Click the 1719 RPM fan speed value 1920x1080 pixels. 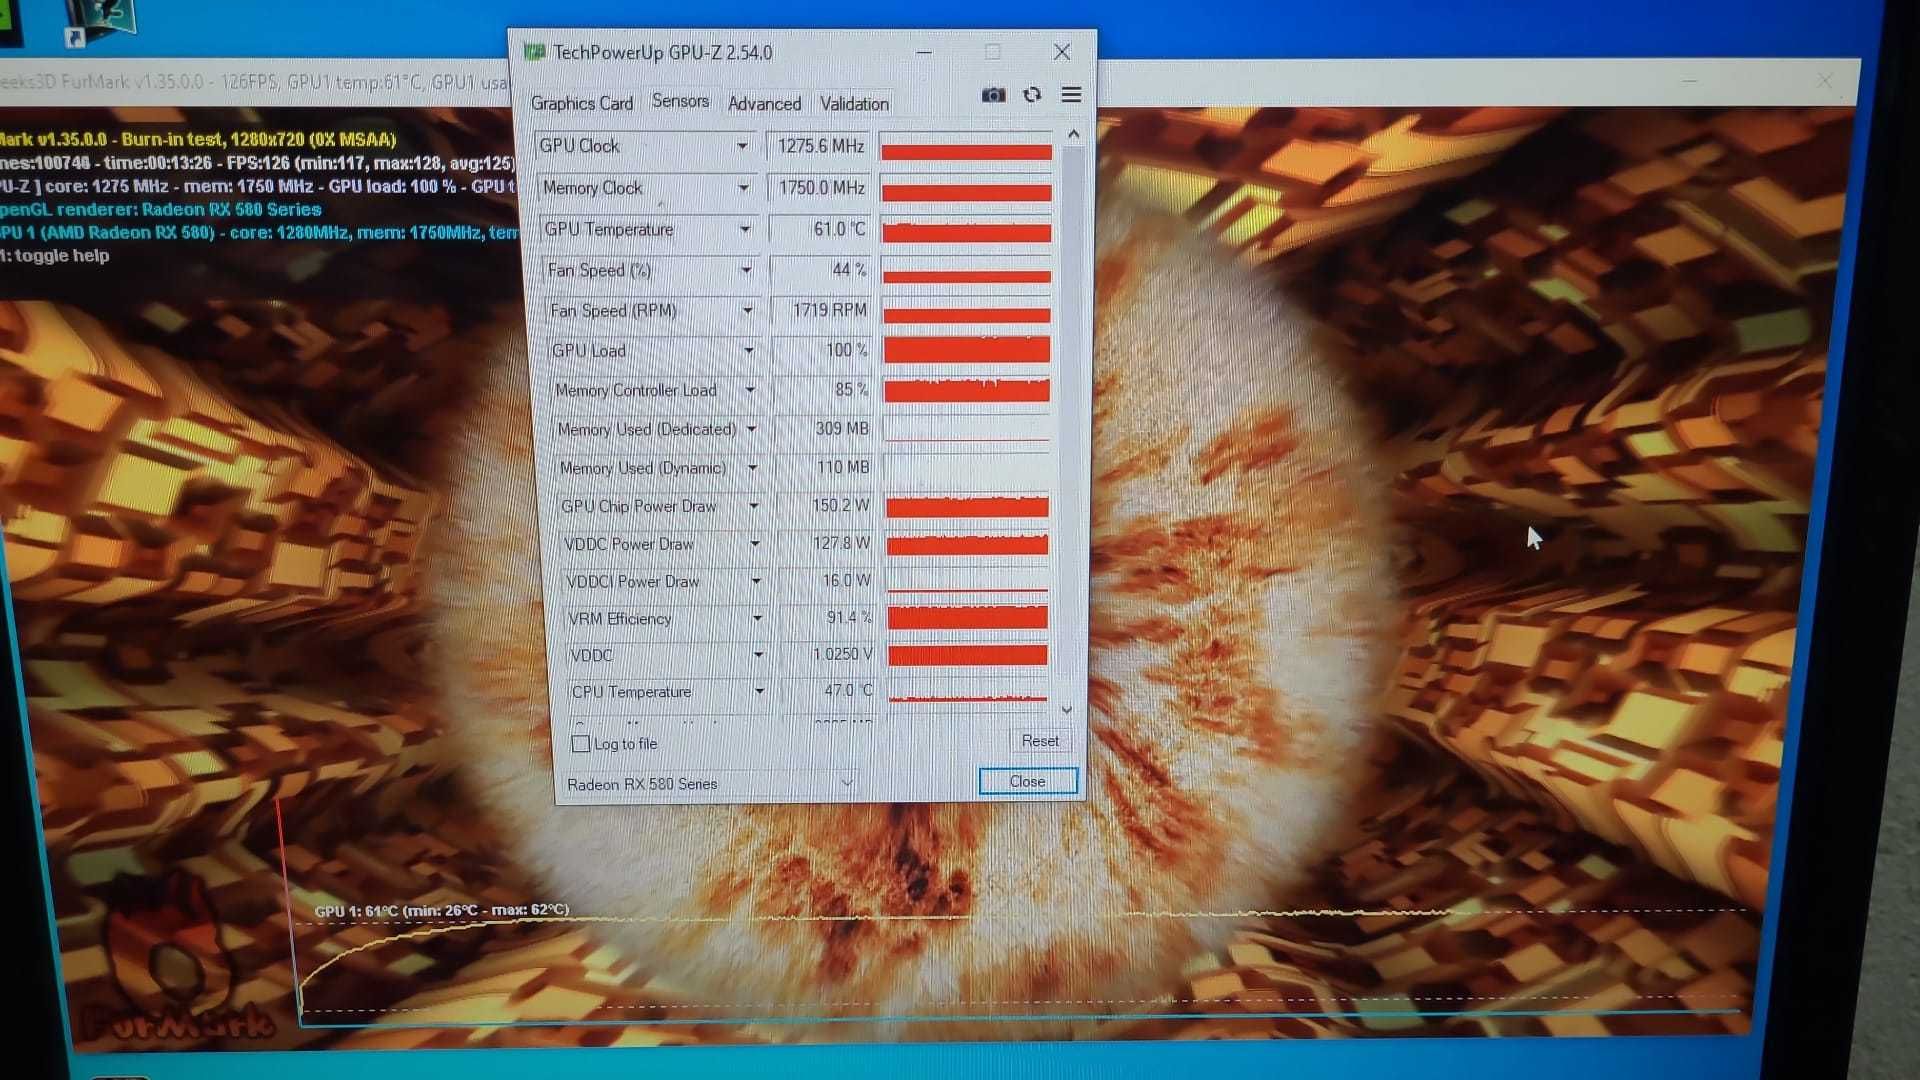[829, 310]
